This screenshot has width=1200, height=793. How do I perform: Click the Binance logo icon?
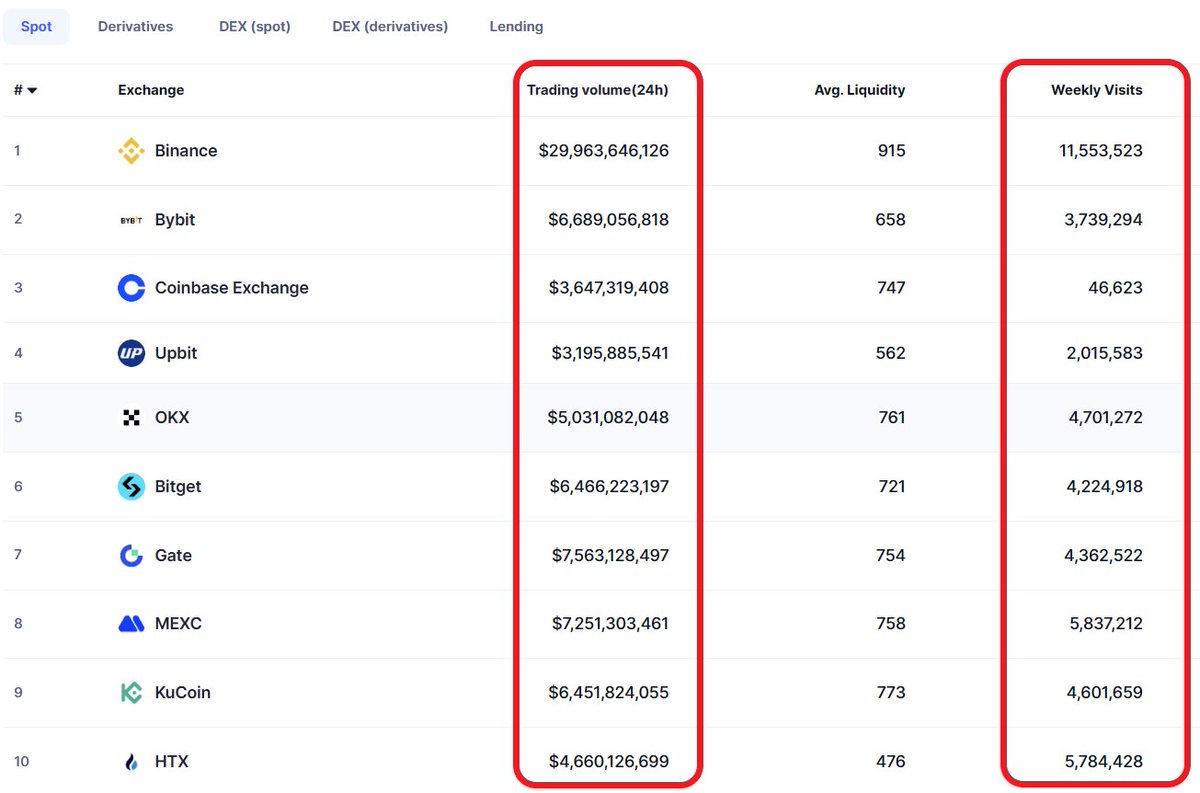click(131, 151)
